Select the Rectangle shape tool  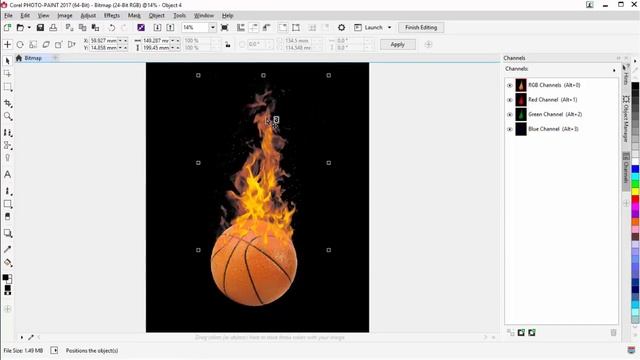pos(7,204)
